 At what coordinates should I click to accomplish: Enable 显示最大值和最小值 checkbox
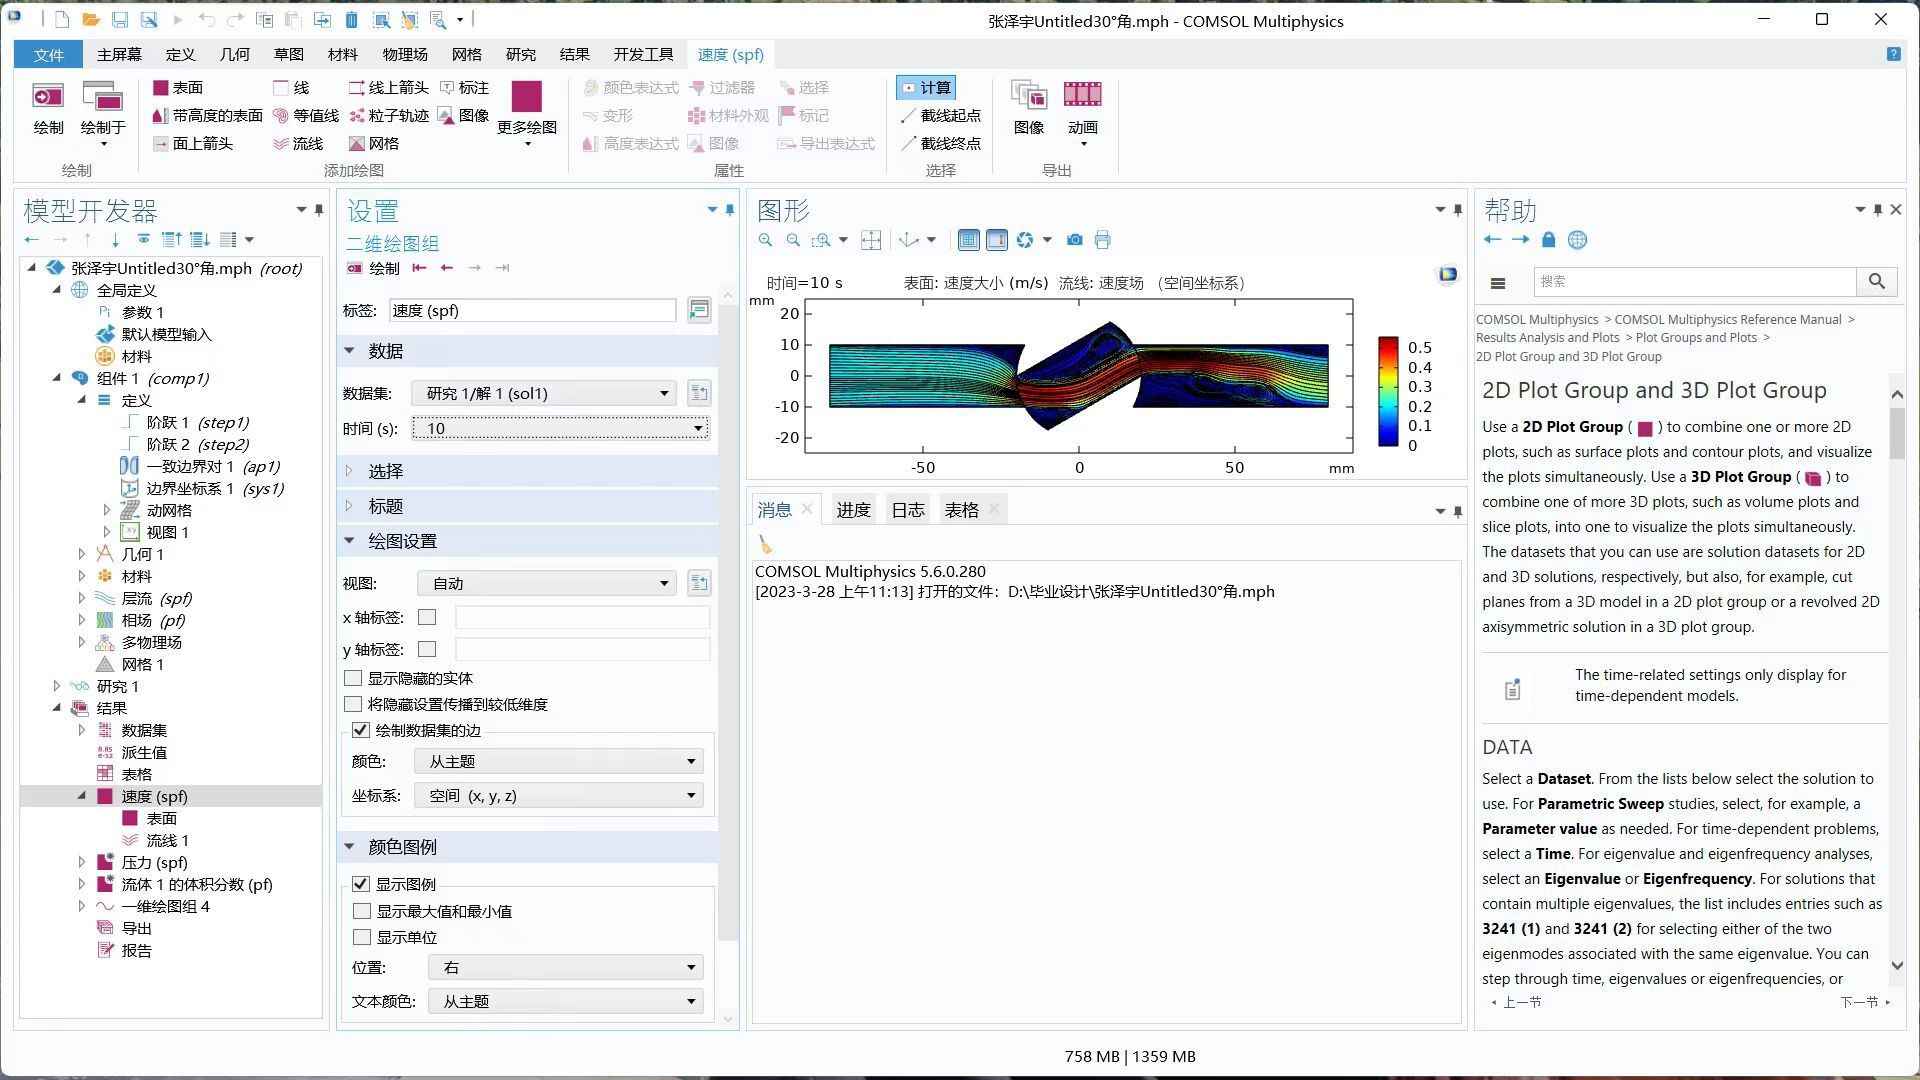click(x=362, y=911)
